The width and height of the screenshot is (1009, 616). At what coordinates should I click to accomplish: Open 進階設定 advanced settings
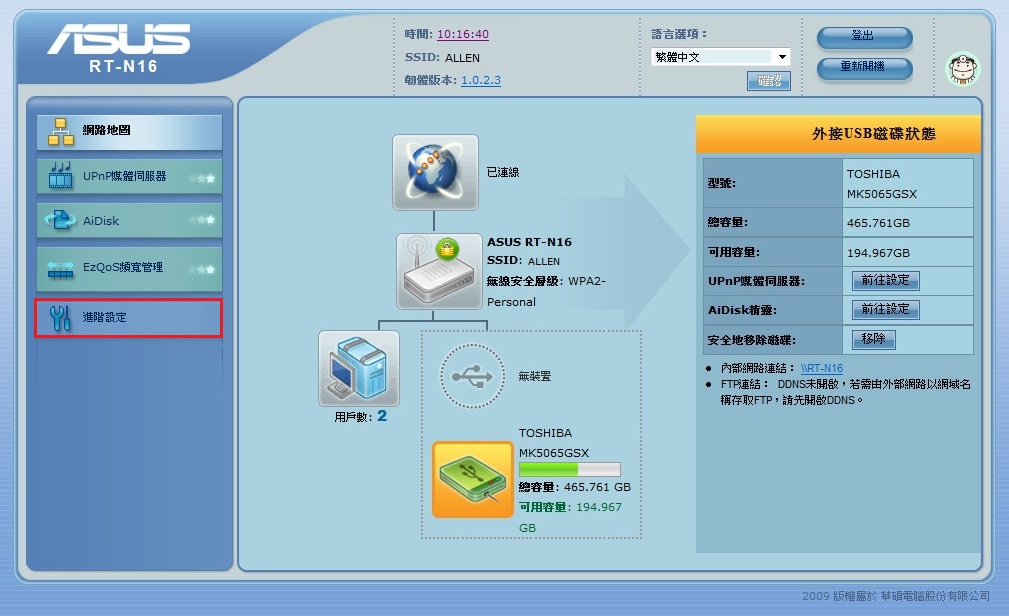129,317
